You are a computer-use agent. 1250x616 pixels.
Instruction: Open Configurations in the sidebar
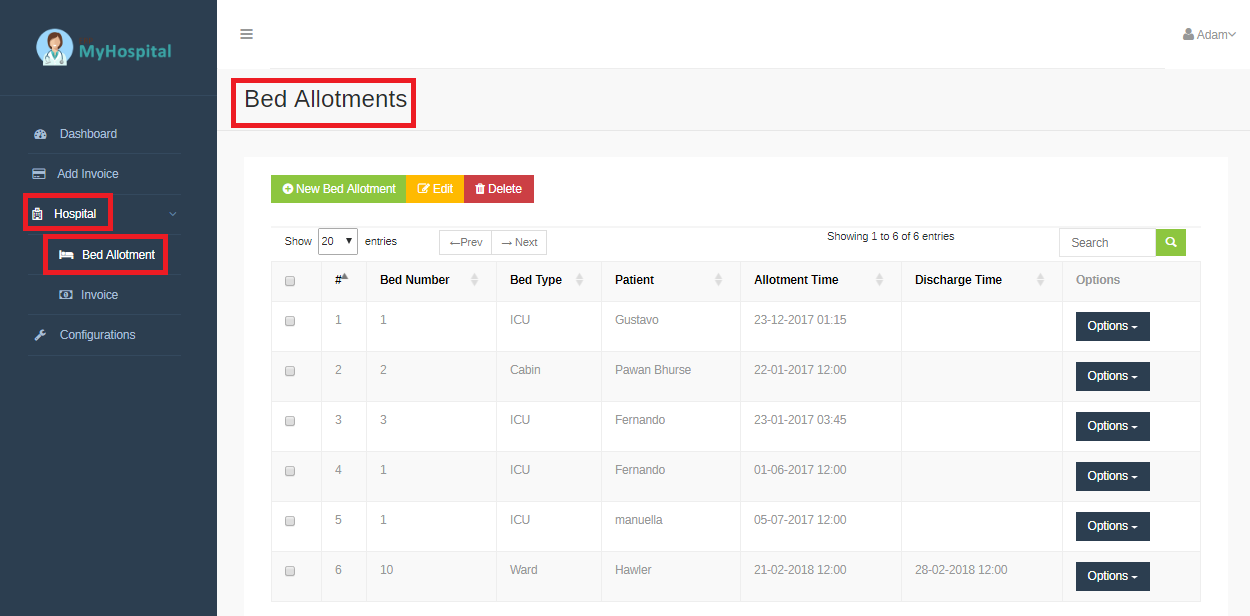point(97,335)
